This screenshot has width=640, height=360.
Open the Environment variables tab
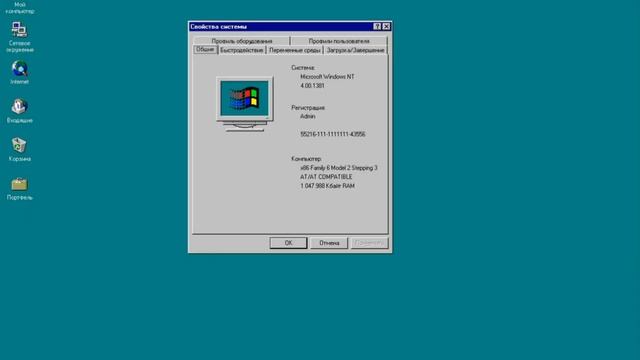point(295,50)
